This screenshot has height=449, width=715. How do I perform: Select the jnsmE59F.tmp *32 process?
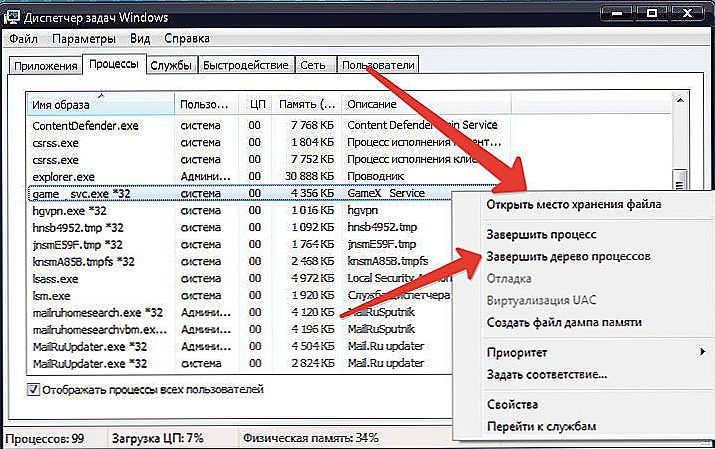239,245
